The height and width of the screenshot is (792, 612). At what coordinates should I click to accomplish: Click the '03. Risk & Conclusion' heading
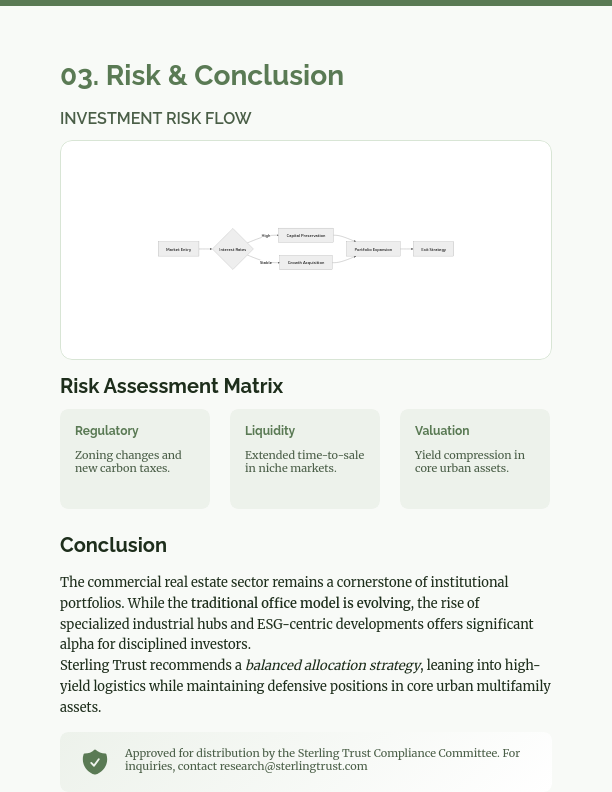pos(202,76)
